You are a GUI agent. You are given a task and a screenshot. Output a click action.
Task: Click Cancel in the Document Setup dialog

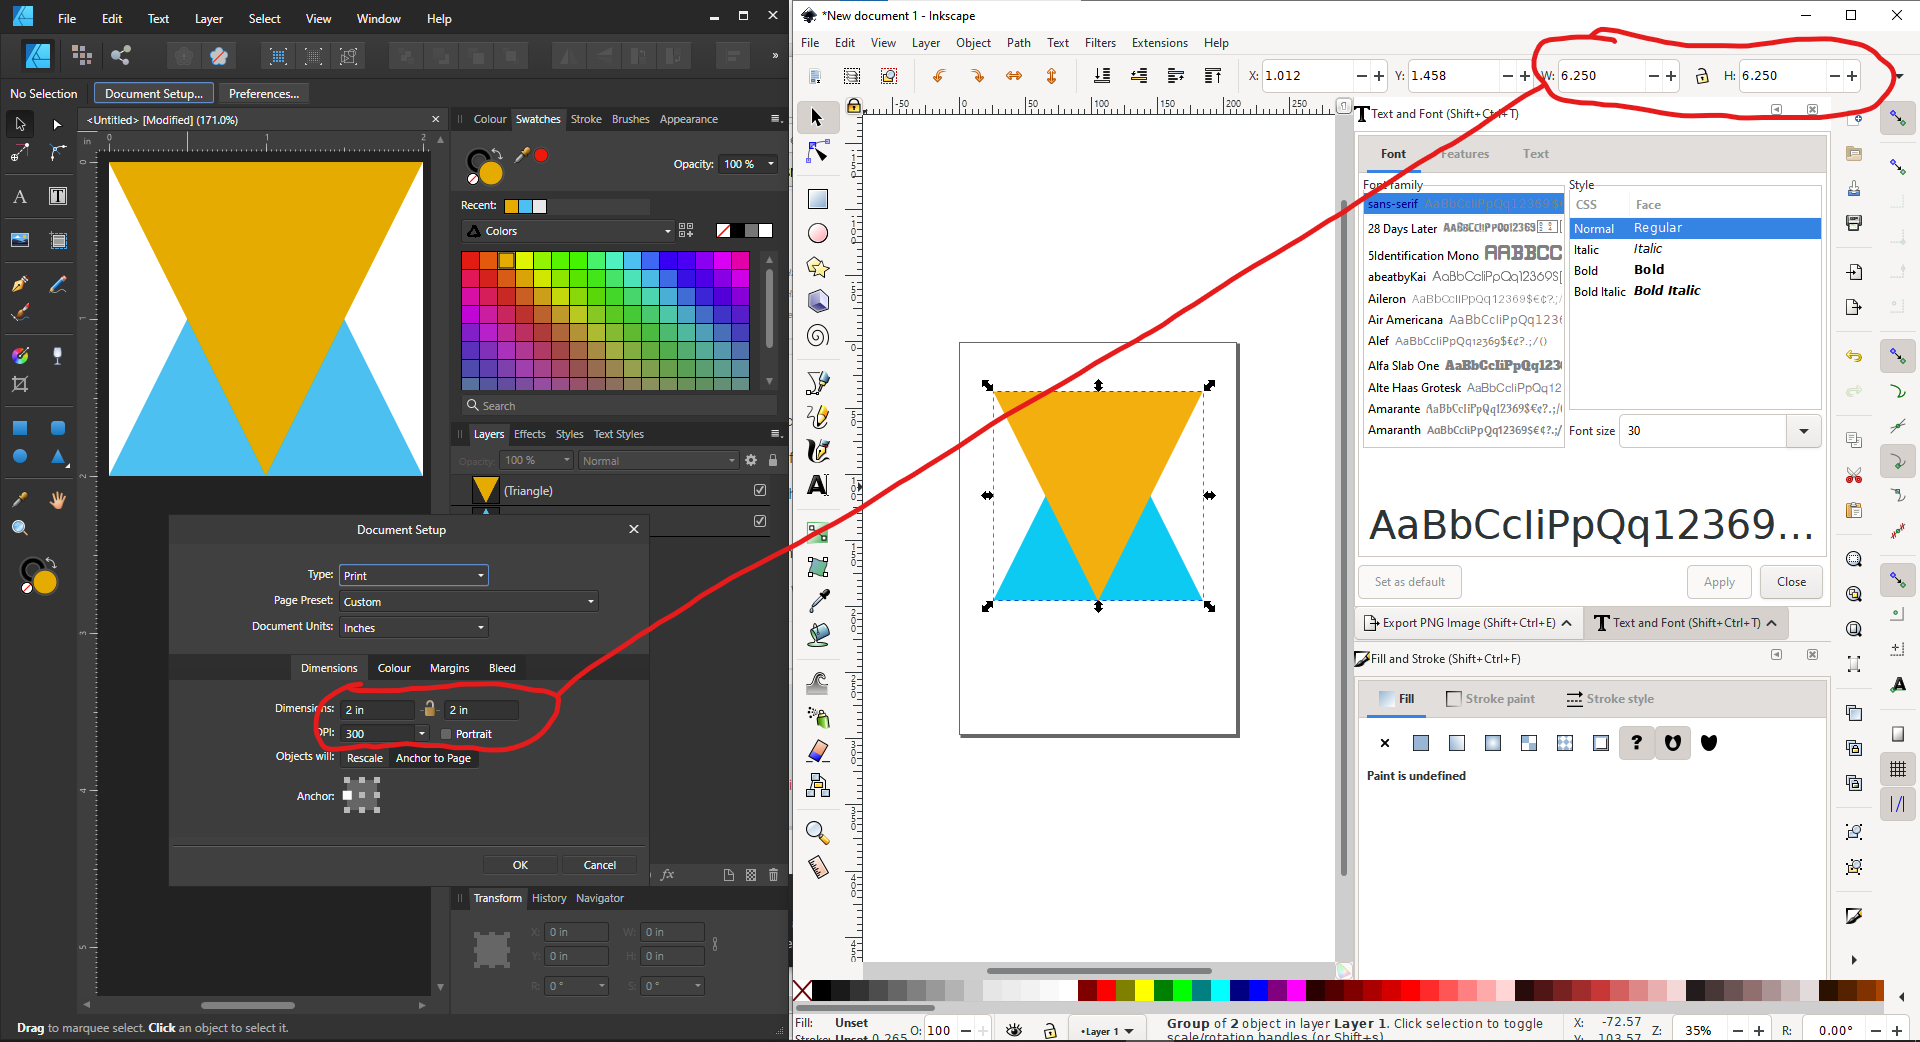click(599, 865)
